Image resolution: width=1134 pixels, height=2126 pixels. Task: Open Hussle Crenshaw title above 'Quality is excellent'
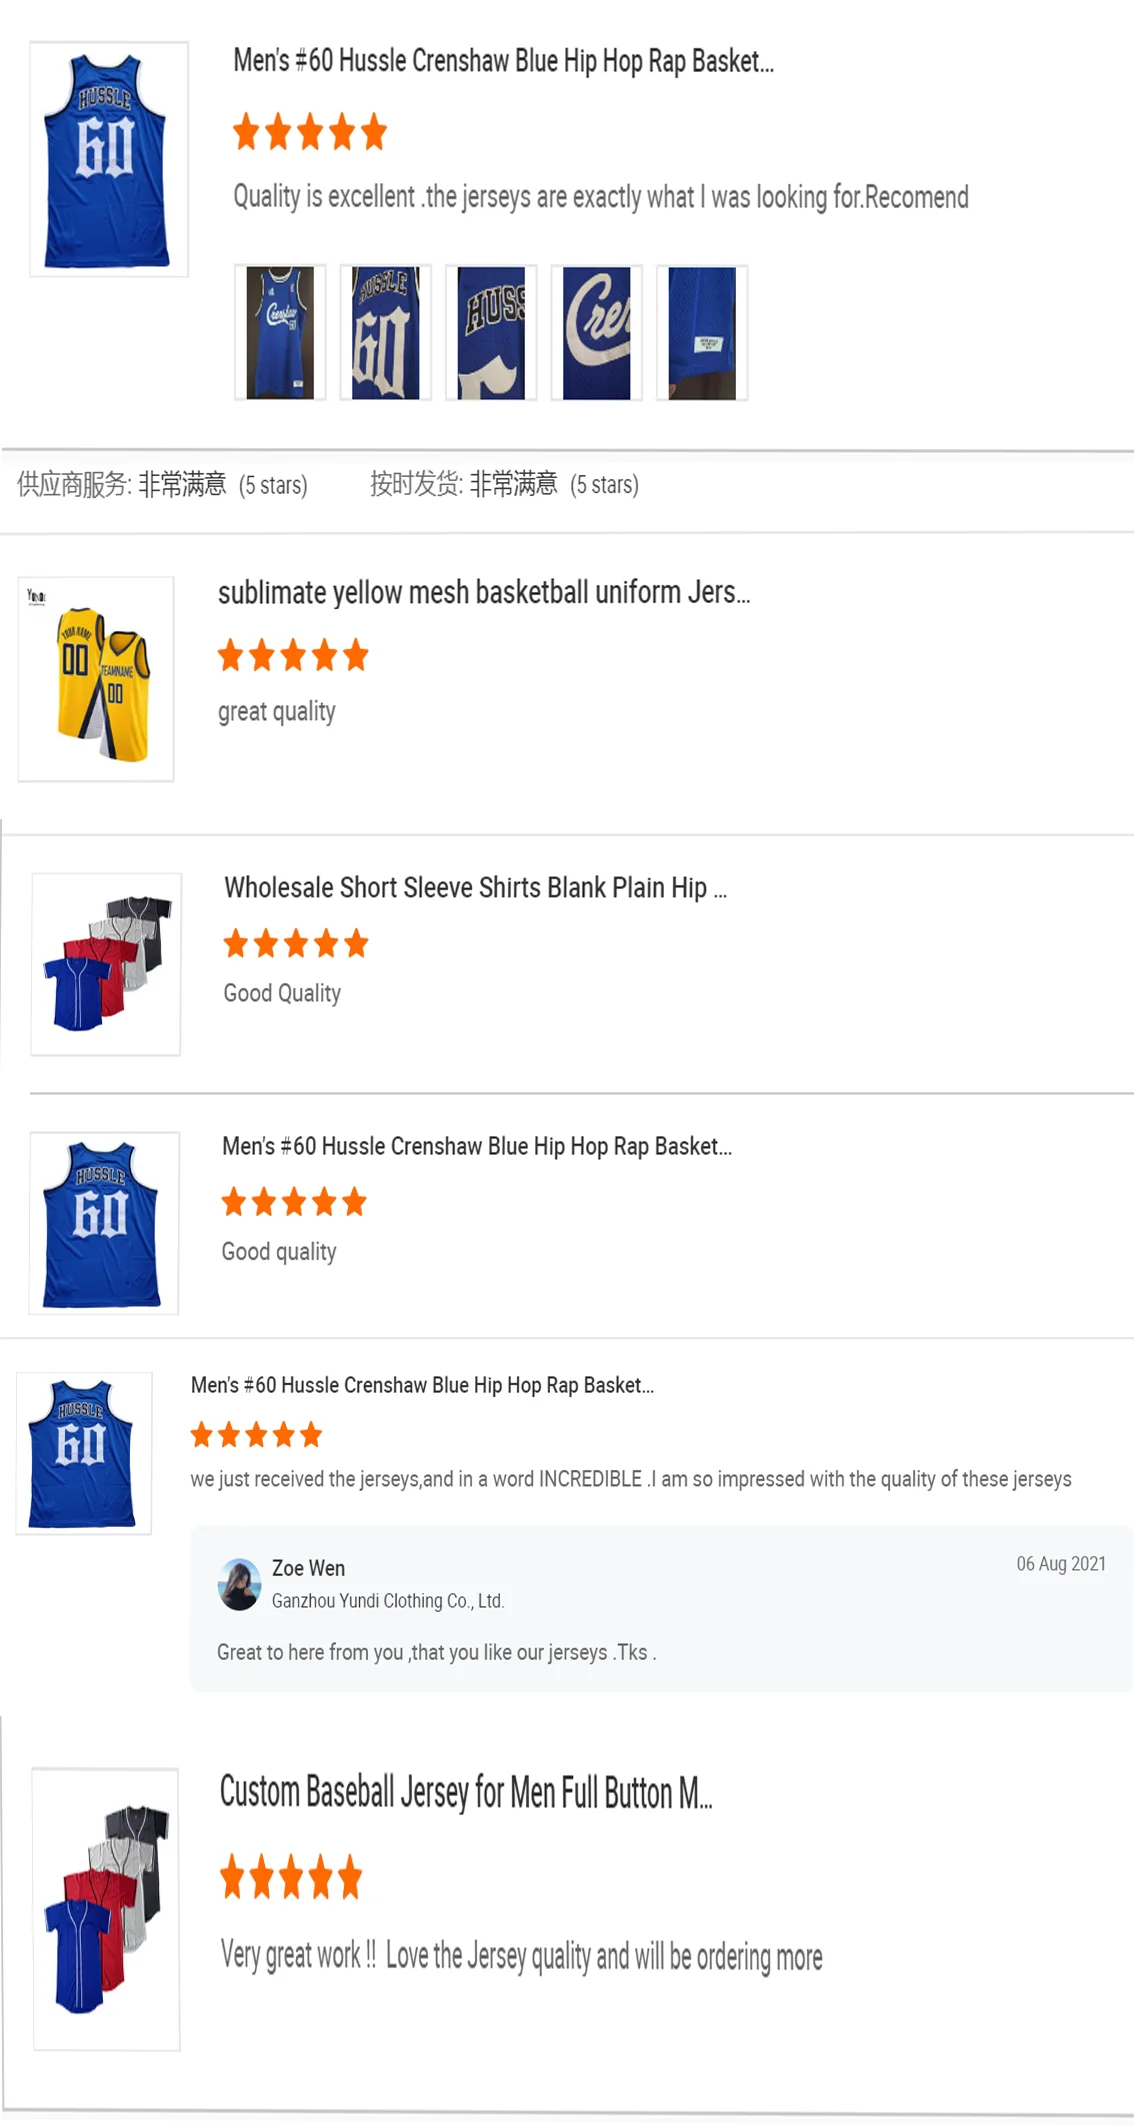point(503,61)
